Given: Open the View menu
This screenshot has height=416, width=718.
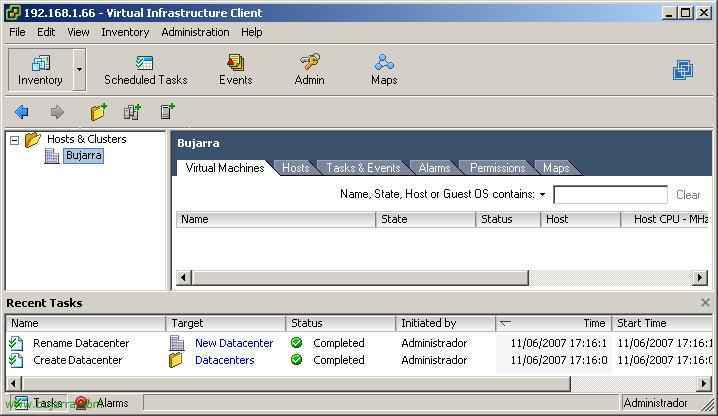Looking at the screenshot, I should coord(78,32).
